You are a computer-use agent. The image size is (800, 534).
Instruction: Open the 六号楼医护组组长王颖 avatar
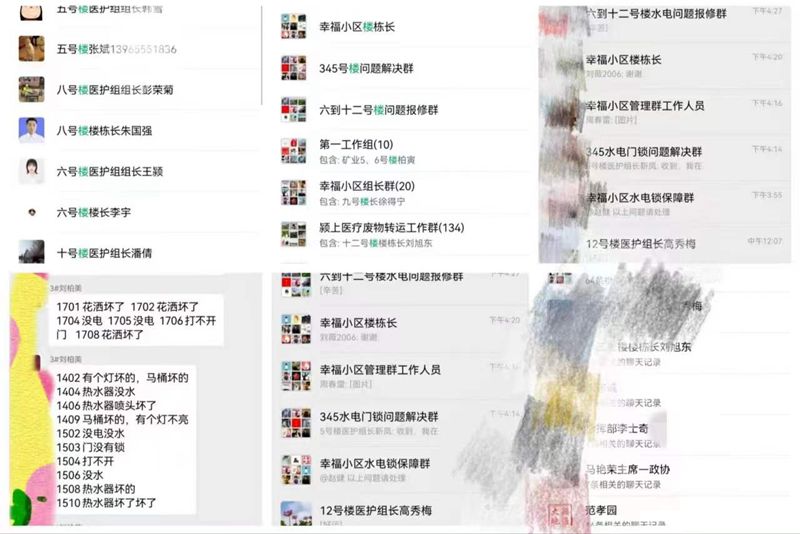(32, 171)
